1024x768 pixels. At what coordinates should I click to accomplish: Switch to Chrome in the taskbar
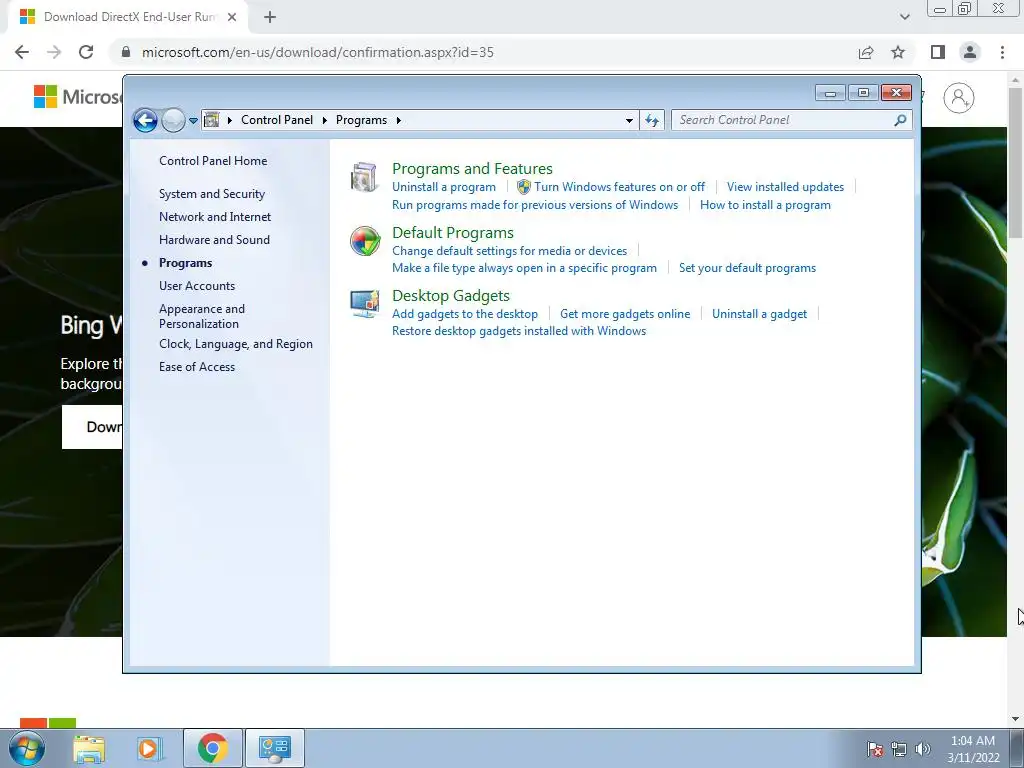(x=212, y=748)
